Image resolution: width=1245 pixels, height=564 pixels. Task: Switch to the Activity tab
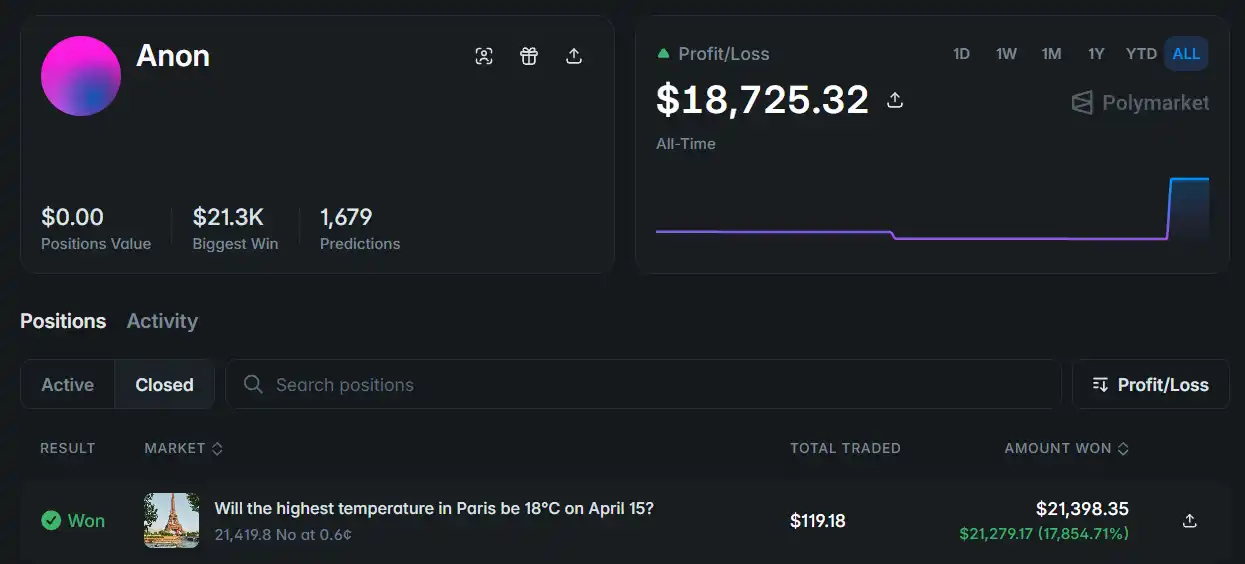(x=162, y=321)
